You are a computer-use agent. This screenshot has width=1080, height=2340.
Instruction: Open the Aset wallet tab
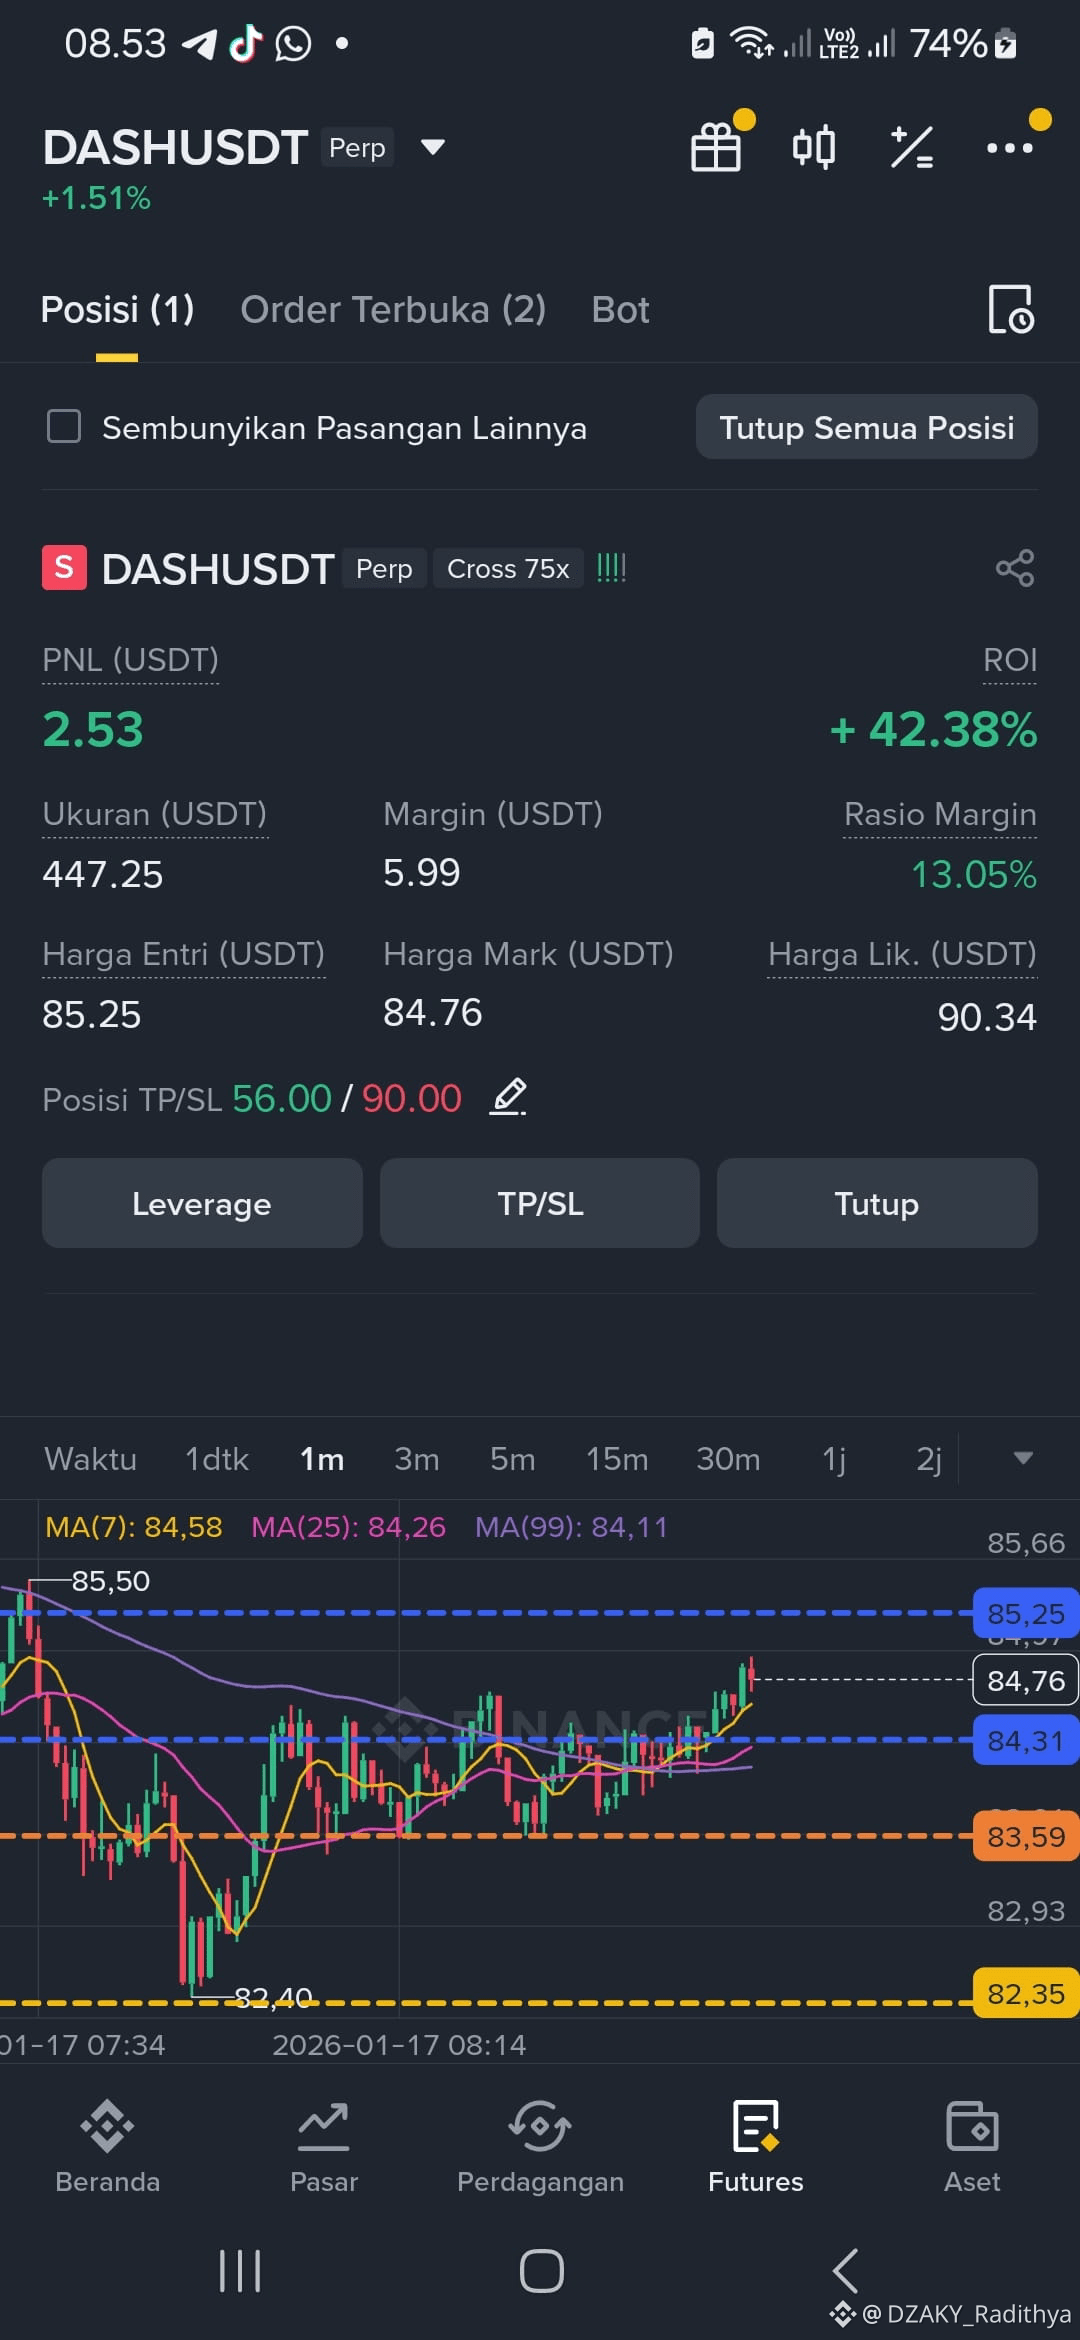[x=972, y=2147]
